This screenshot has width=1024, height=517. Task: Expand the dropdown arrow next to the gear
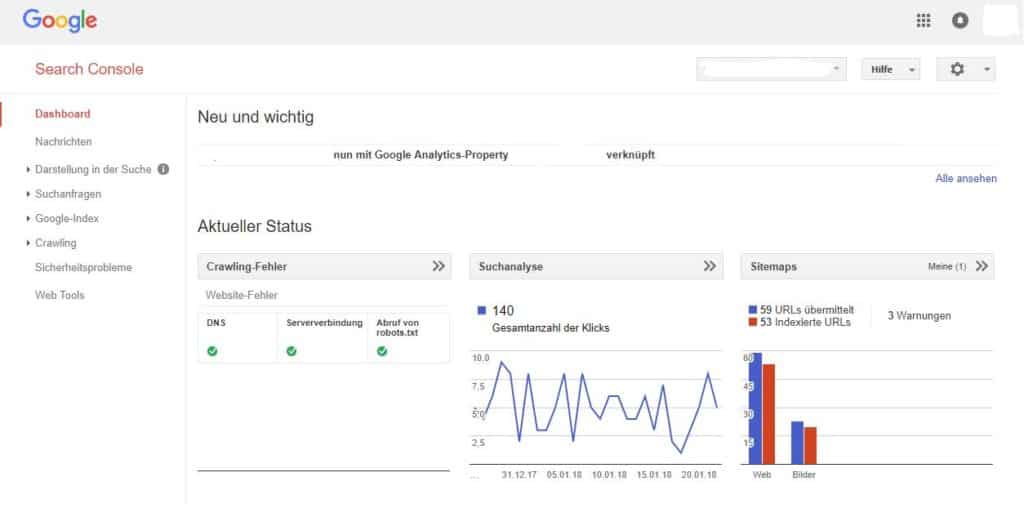coord(987,69)
